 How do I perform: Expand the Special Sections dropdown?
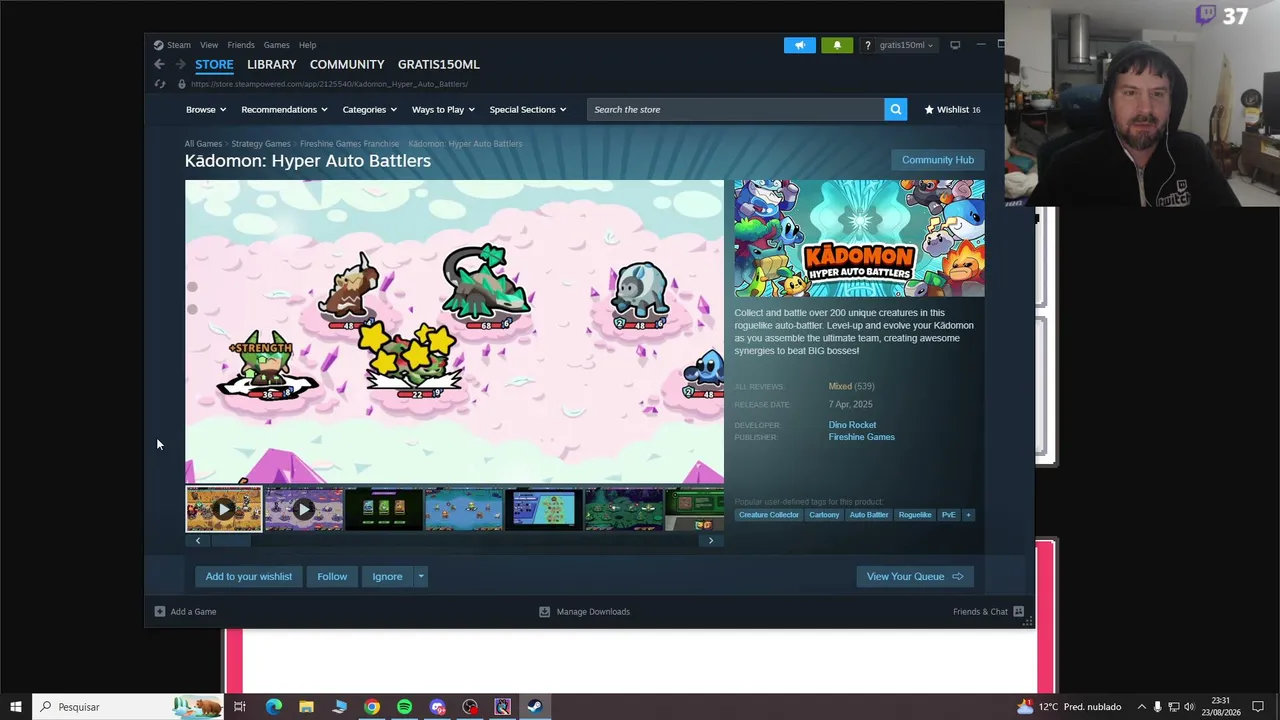[x=528, y=110]
